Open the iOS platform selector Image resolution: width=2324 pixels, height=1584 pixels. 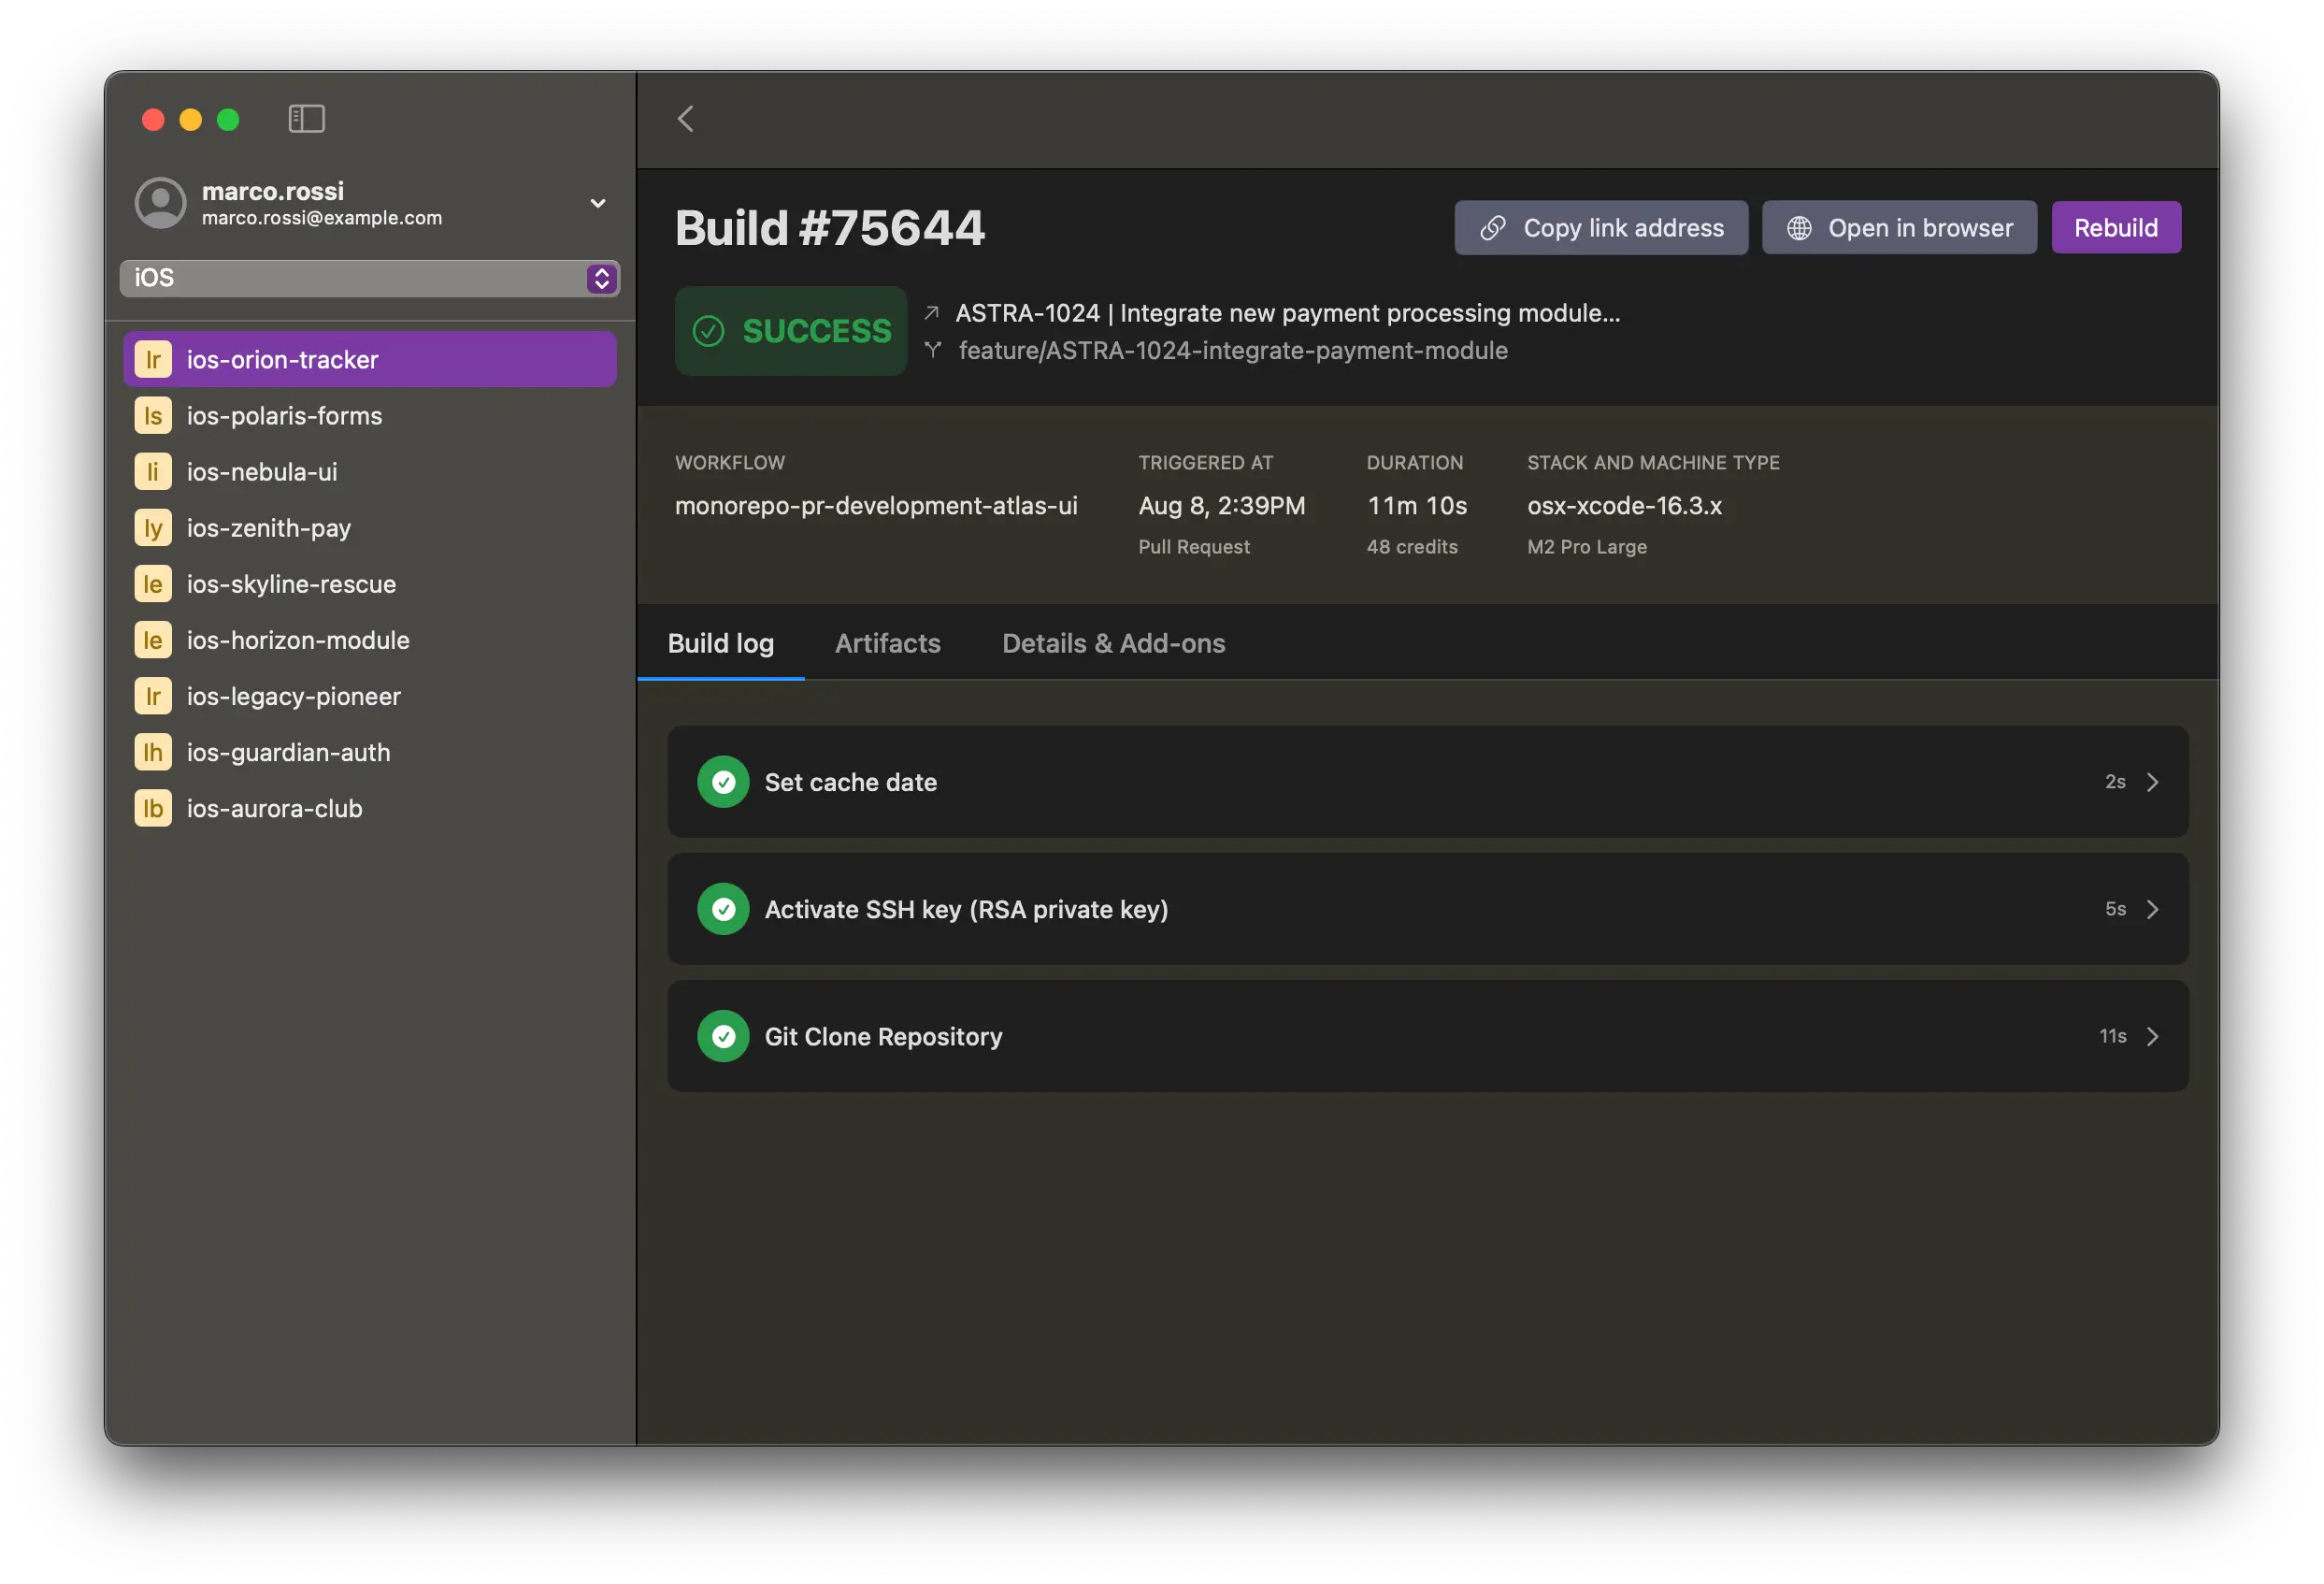370,278
